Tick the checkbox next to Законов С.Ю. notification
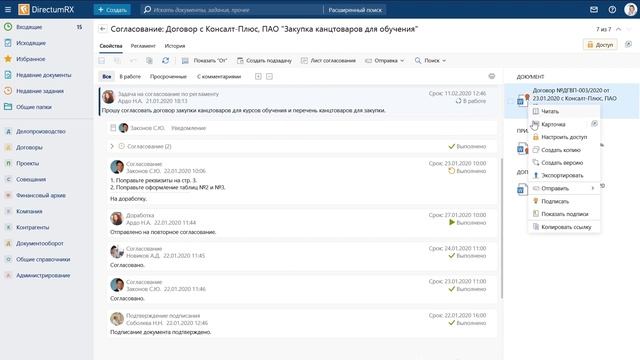Image resolution: width=640 pixels, height=360 pixels. coord(113,128)
